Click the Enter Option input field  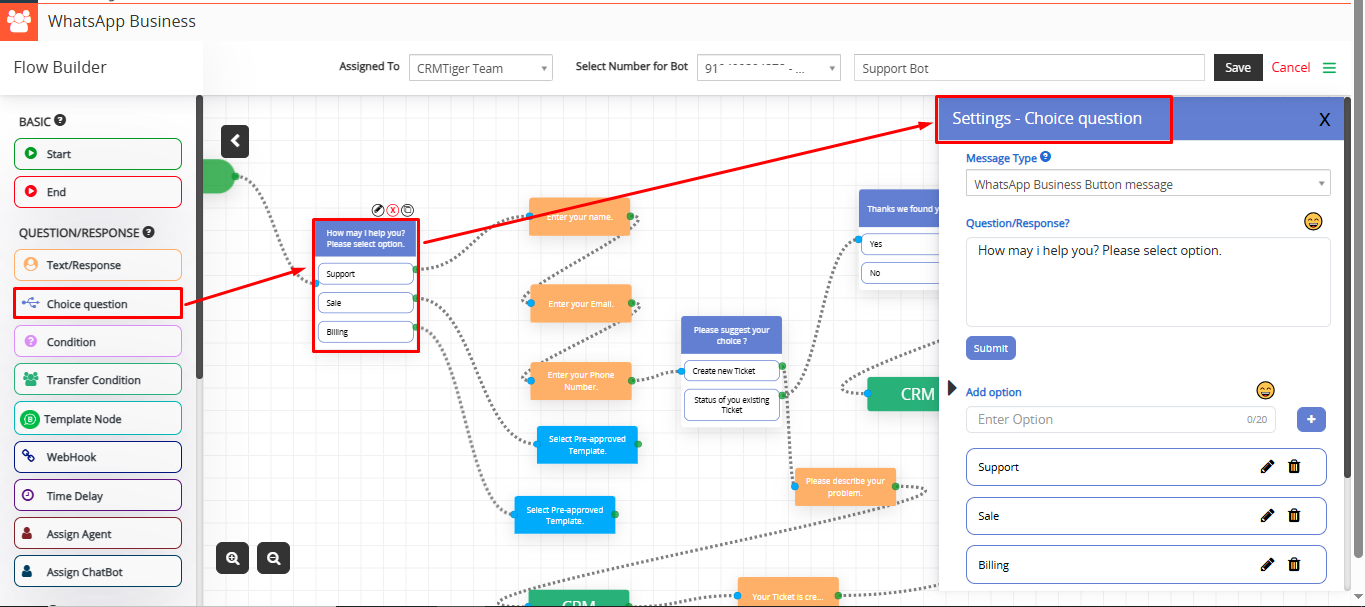coord(1121,420)
